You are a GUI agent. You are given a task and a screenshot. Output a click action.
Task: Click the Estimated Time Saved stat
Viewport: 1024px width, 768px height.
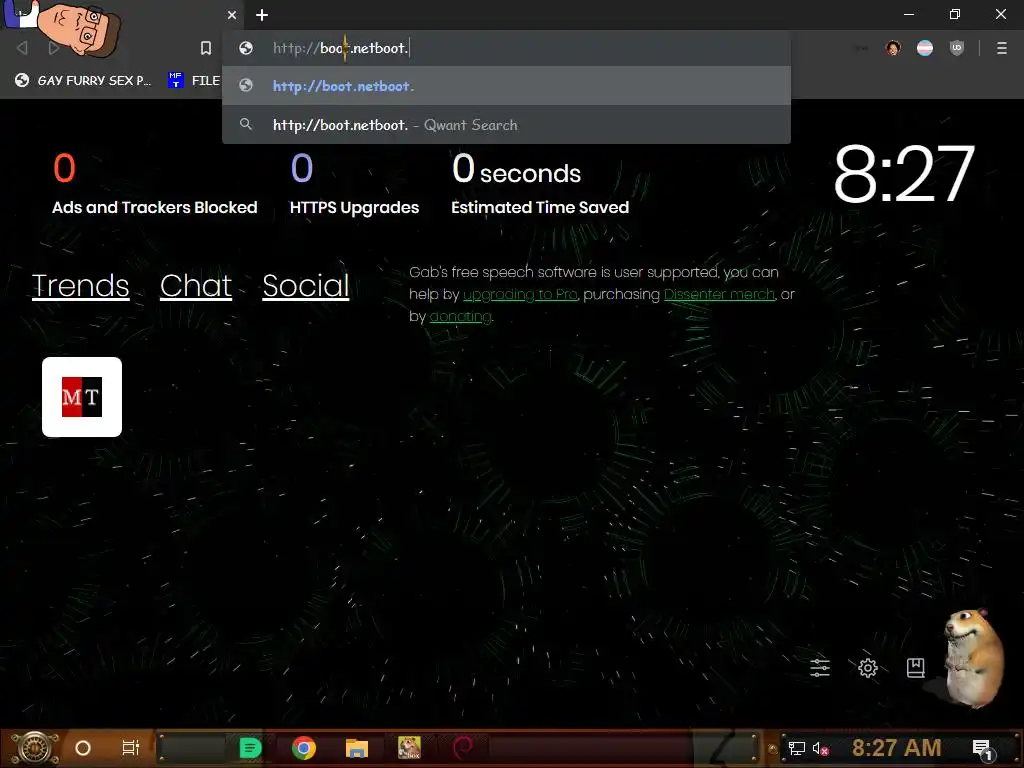(540, 184)
